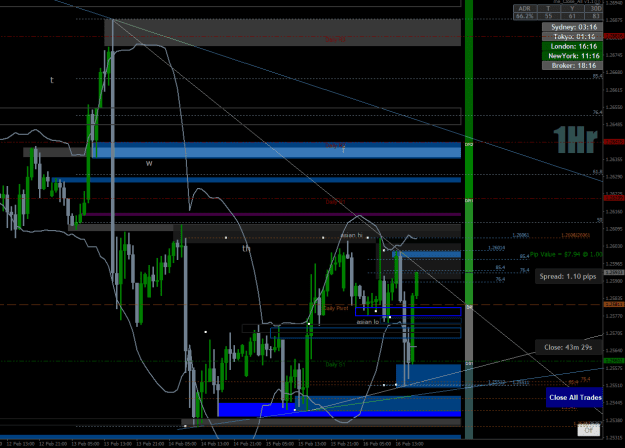Click the 15 Feb 13:00 time axis label

click(x=312, y=444)
